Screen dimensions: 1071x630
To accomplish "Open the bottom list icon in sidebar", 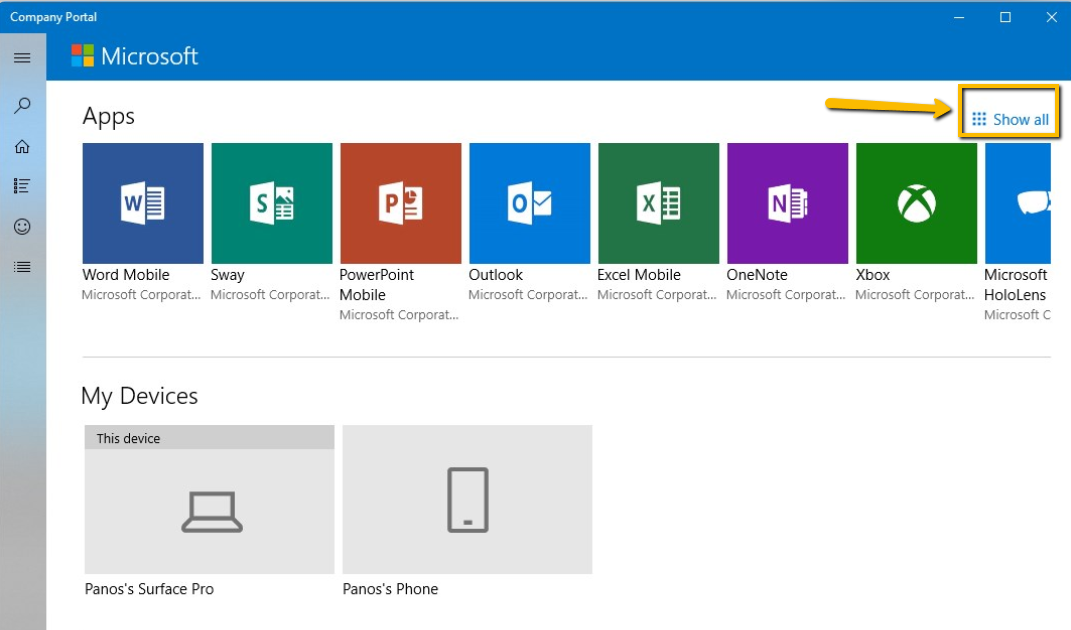I will (22, 267).
